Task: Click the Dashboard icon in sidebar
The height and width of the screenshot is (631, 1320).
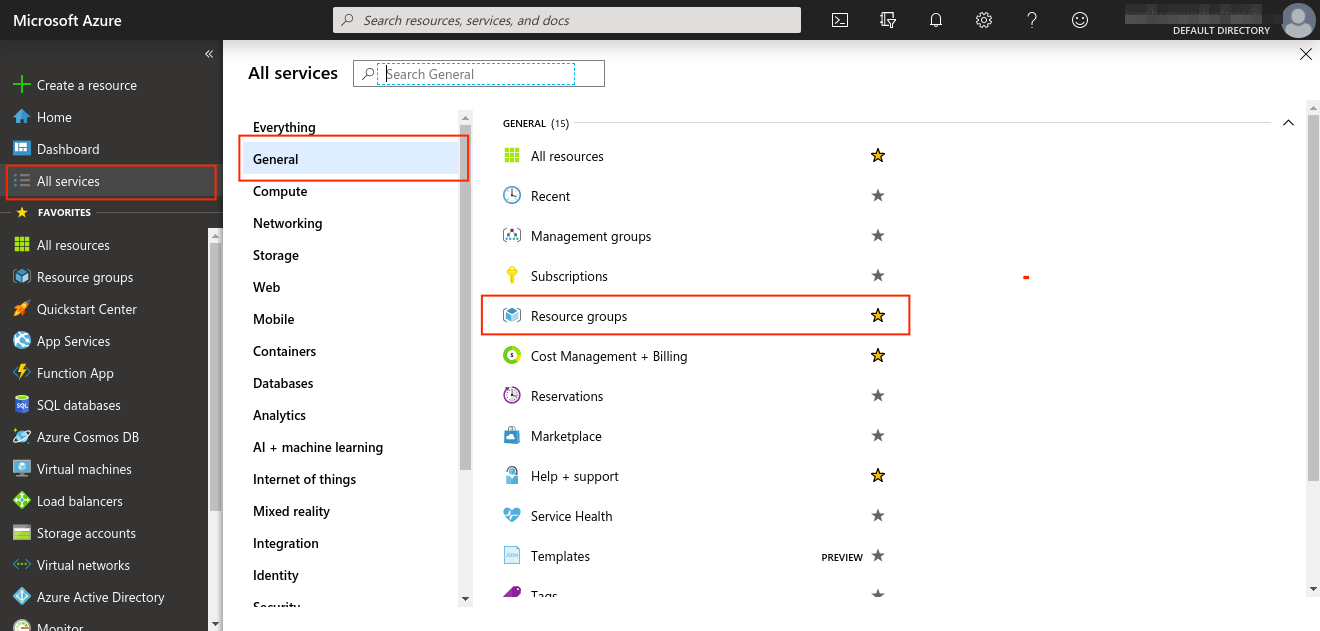Action: [x=22, y=149]
